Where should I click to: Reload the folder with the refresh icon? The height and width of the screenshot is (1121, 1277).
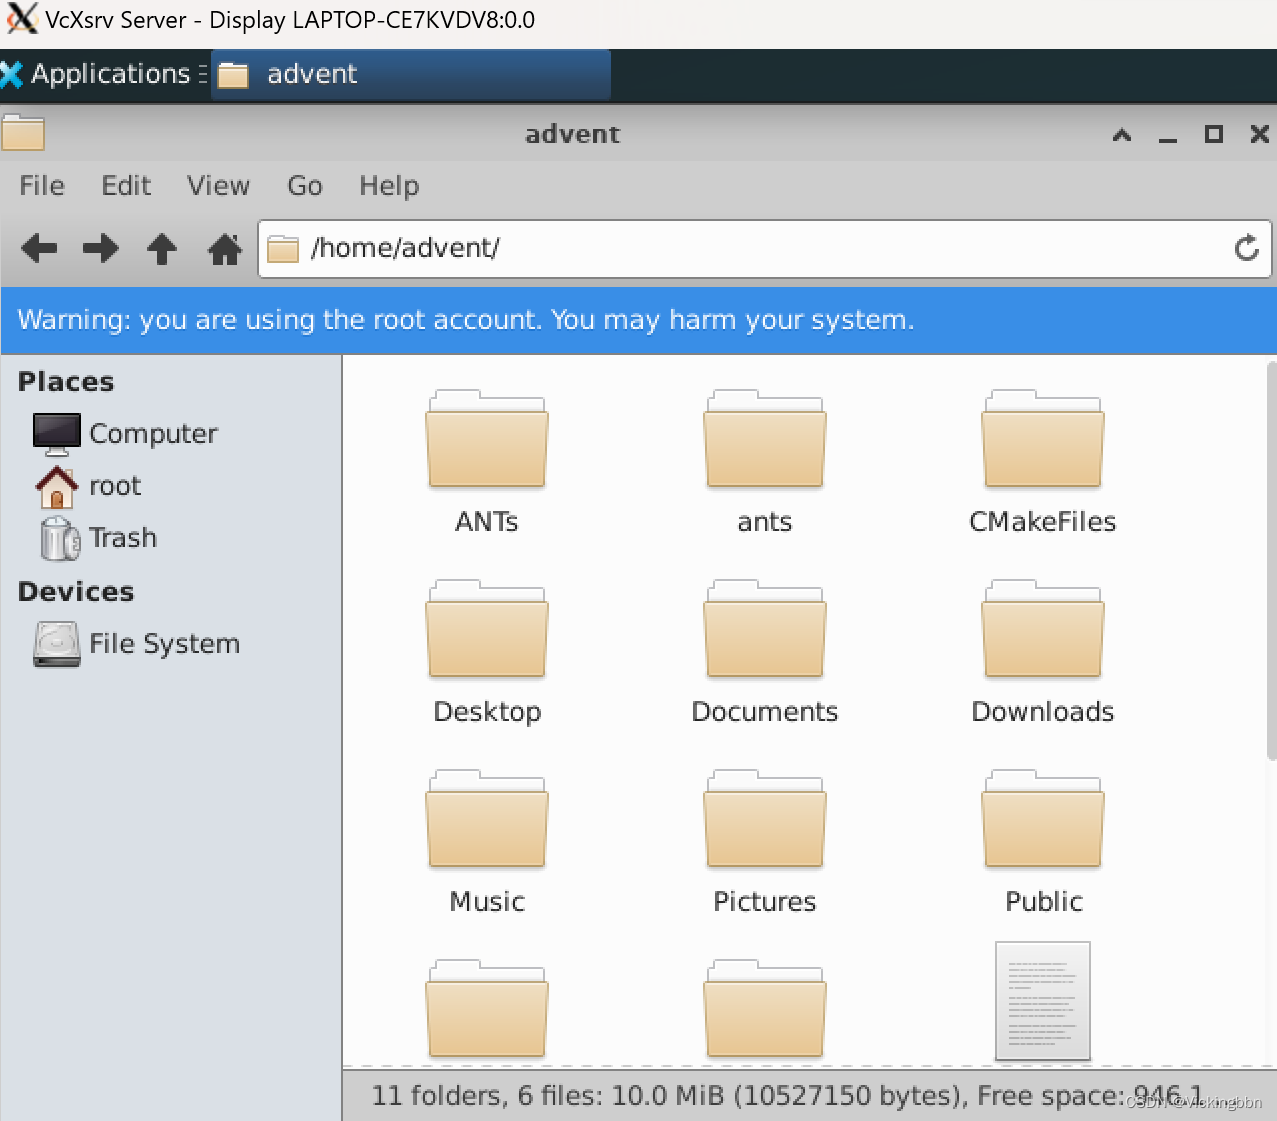click(x=1246, y=248)
